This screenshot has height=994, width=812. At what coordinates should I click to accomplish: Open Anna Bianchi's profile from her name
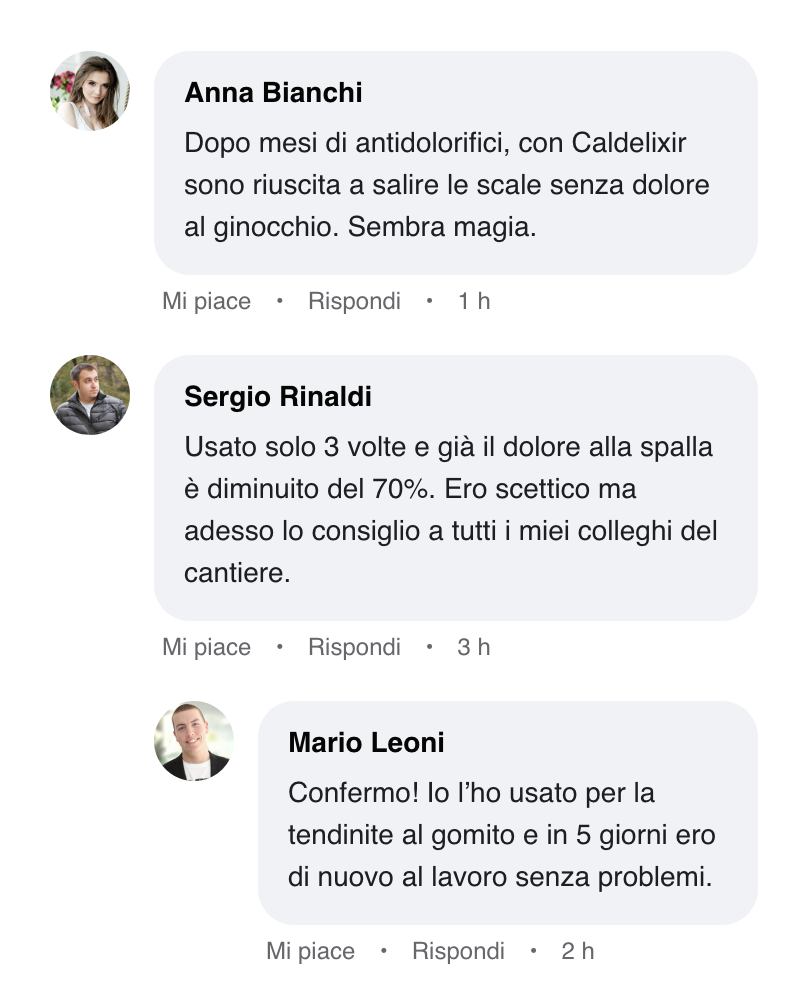click(273, 93)
